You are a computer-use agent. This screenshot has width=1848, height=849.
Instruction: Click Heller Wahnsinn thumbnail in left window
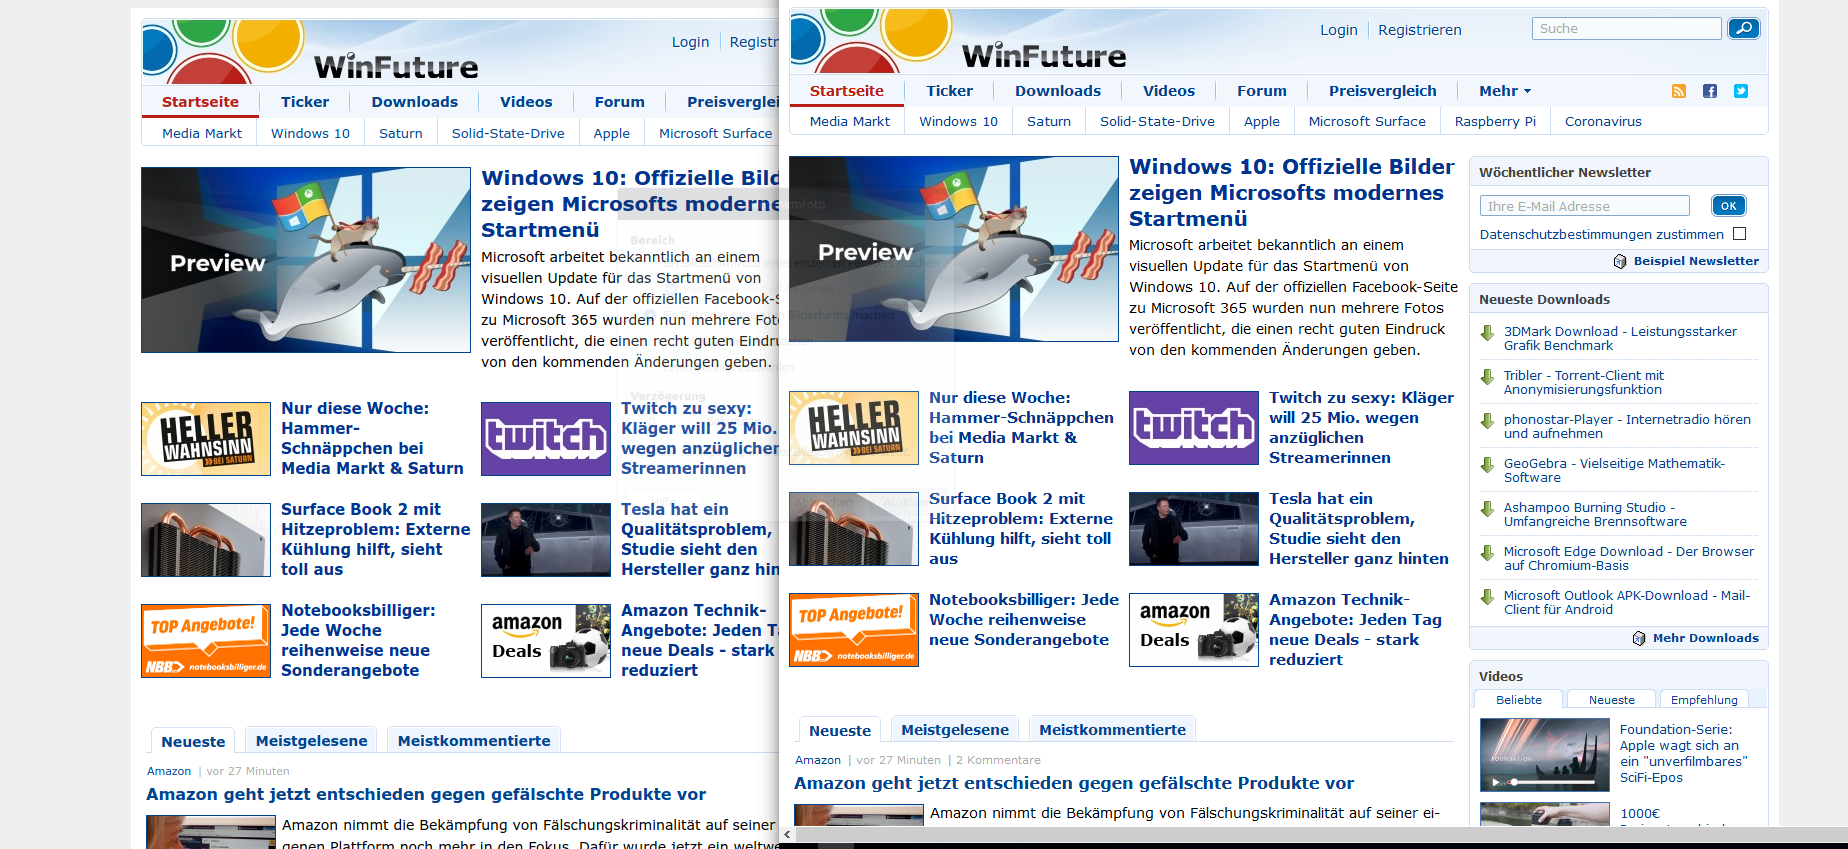206,439
